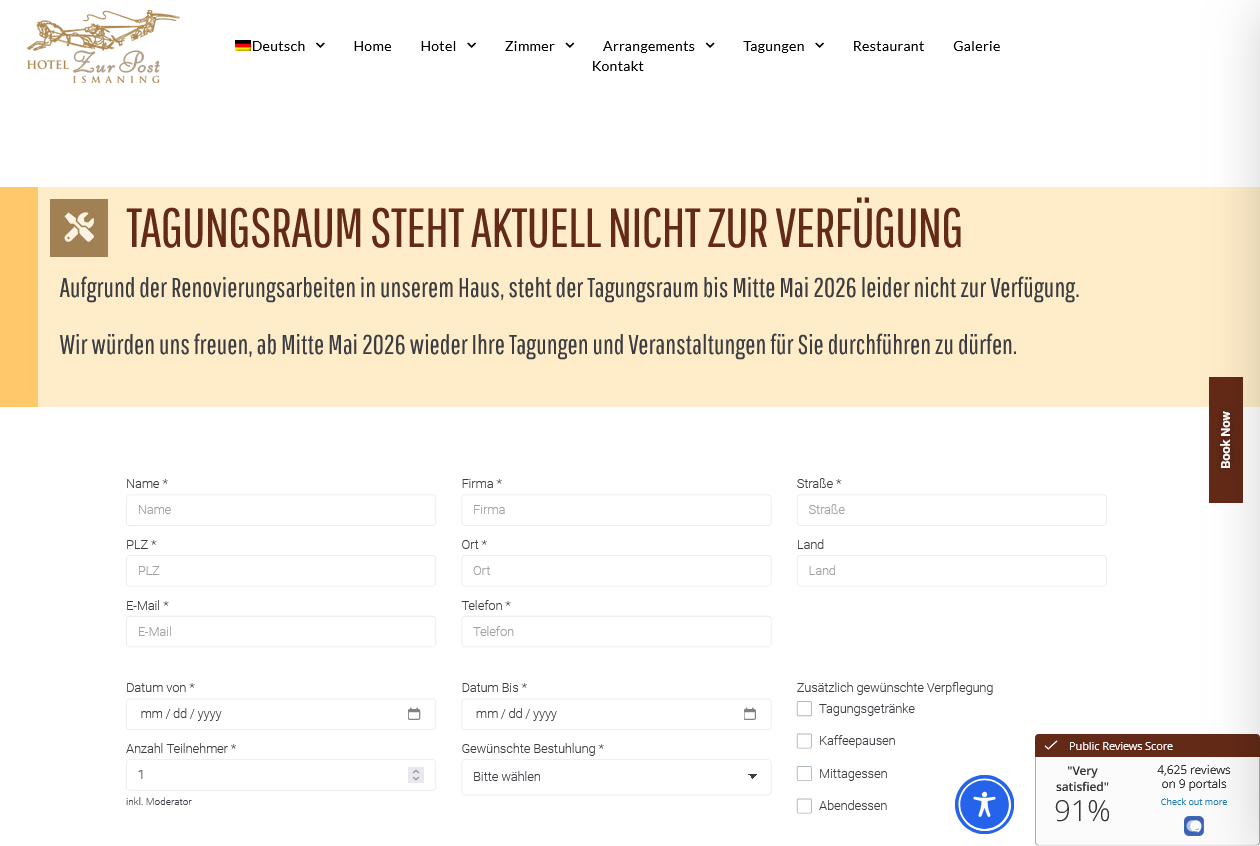1260x846 pixels.
Task: Expand the Zimmer menu dropdown
Action: point(539,46)
